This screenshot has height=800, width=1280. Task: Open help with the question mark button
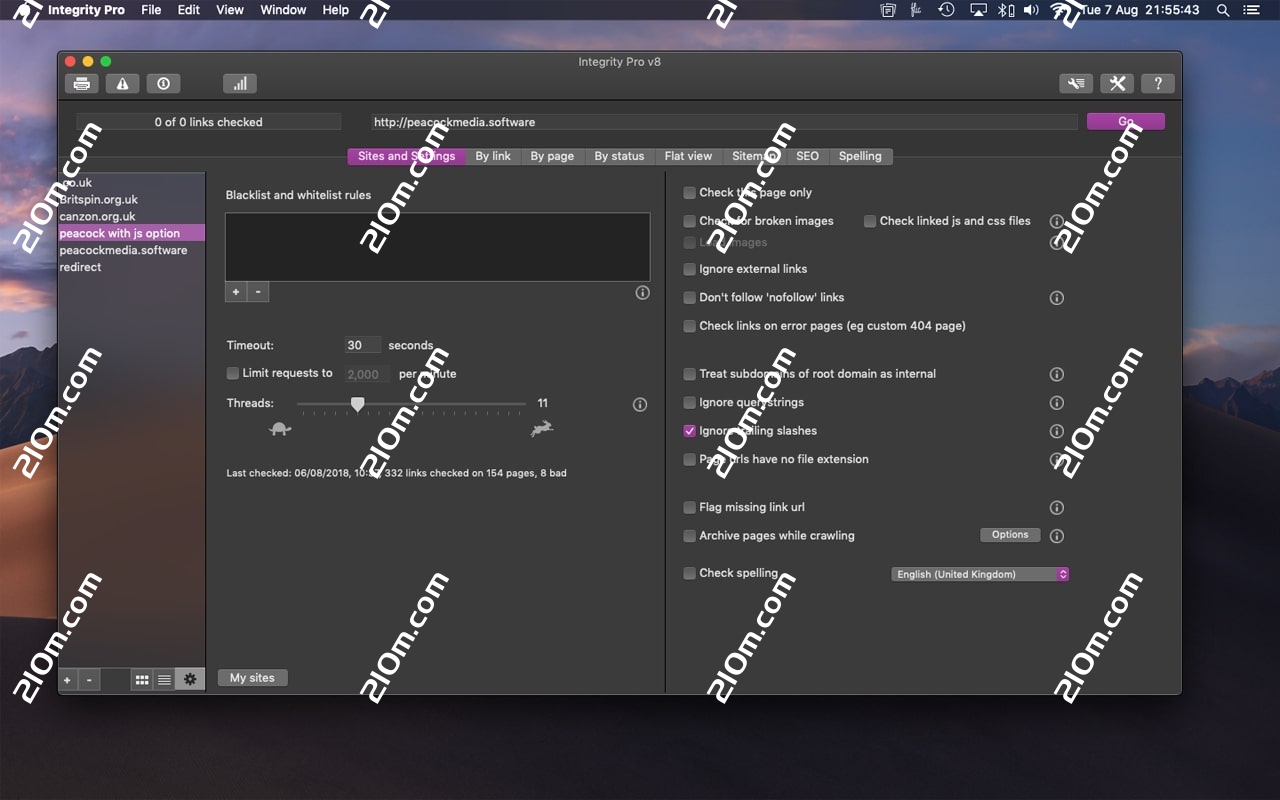[1158, 84]
